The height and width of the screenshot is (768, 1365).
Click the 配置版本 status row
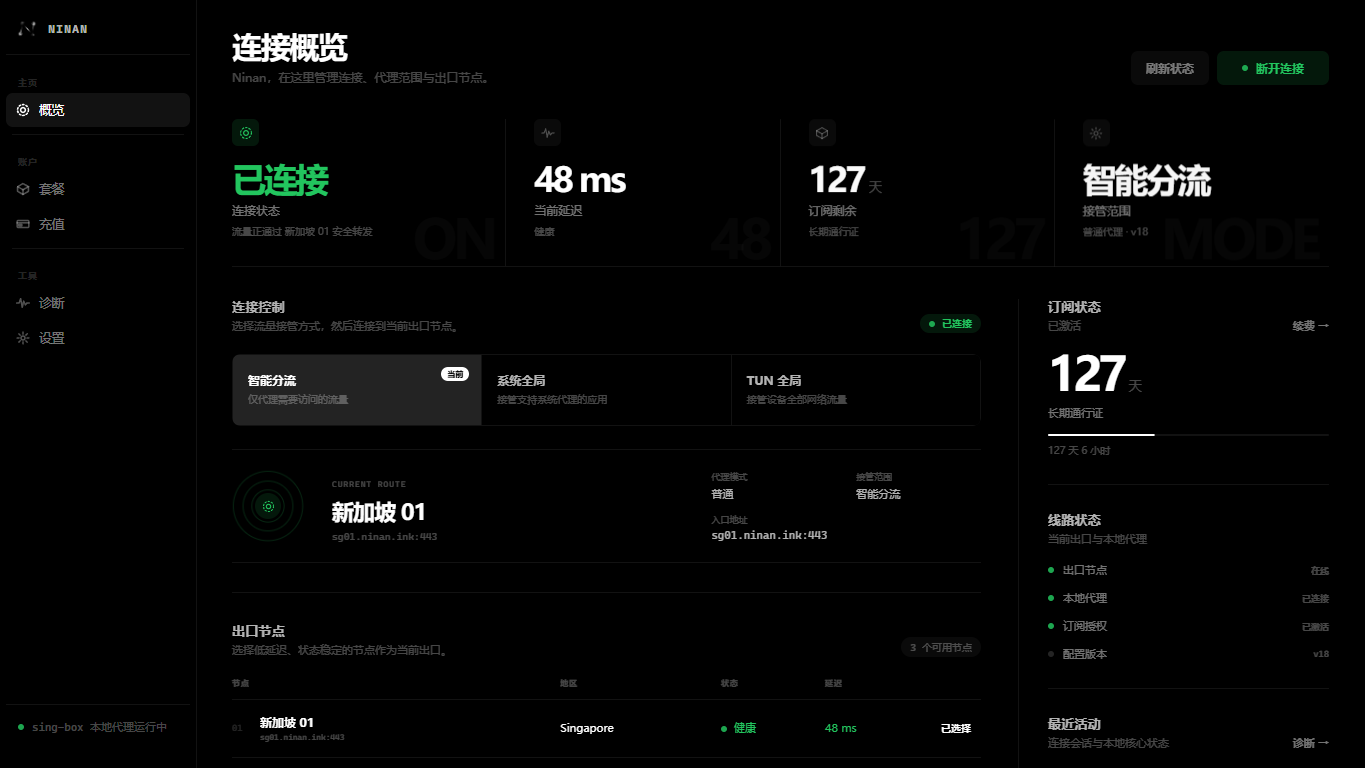click(1188, 654)
